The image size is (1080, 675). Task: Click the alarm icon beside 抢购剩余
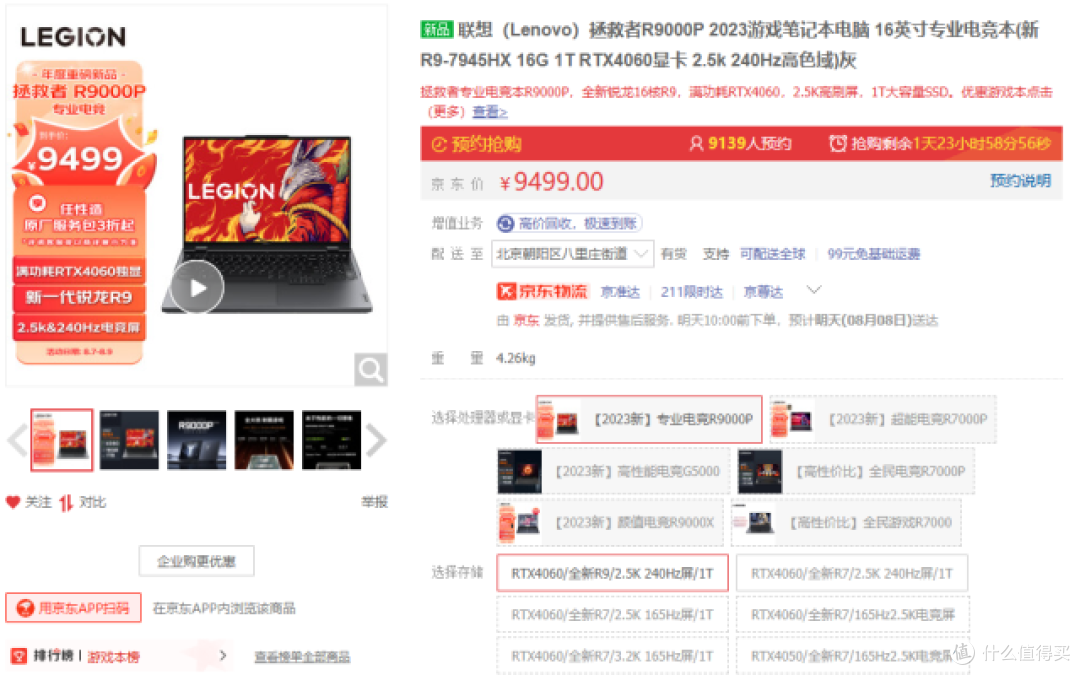pyautogui.click(x=838, y=143)
